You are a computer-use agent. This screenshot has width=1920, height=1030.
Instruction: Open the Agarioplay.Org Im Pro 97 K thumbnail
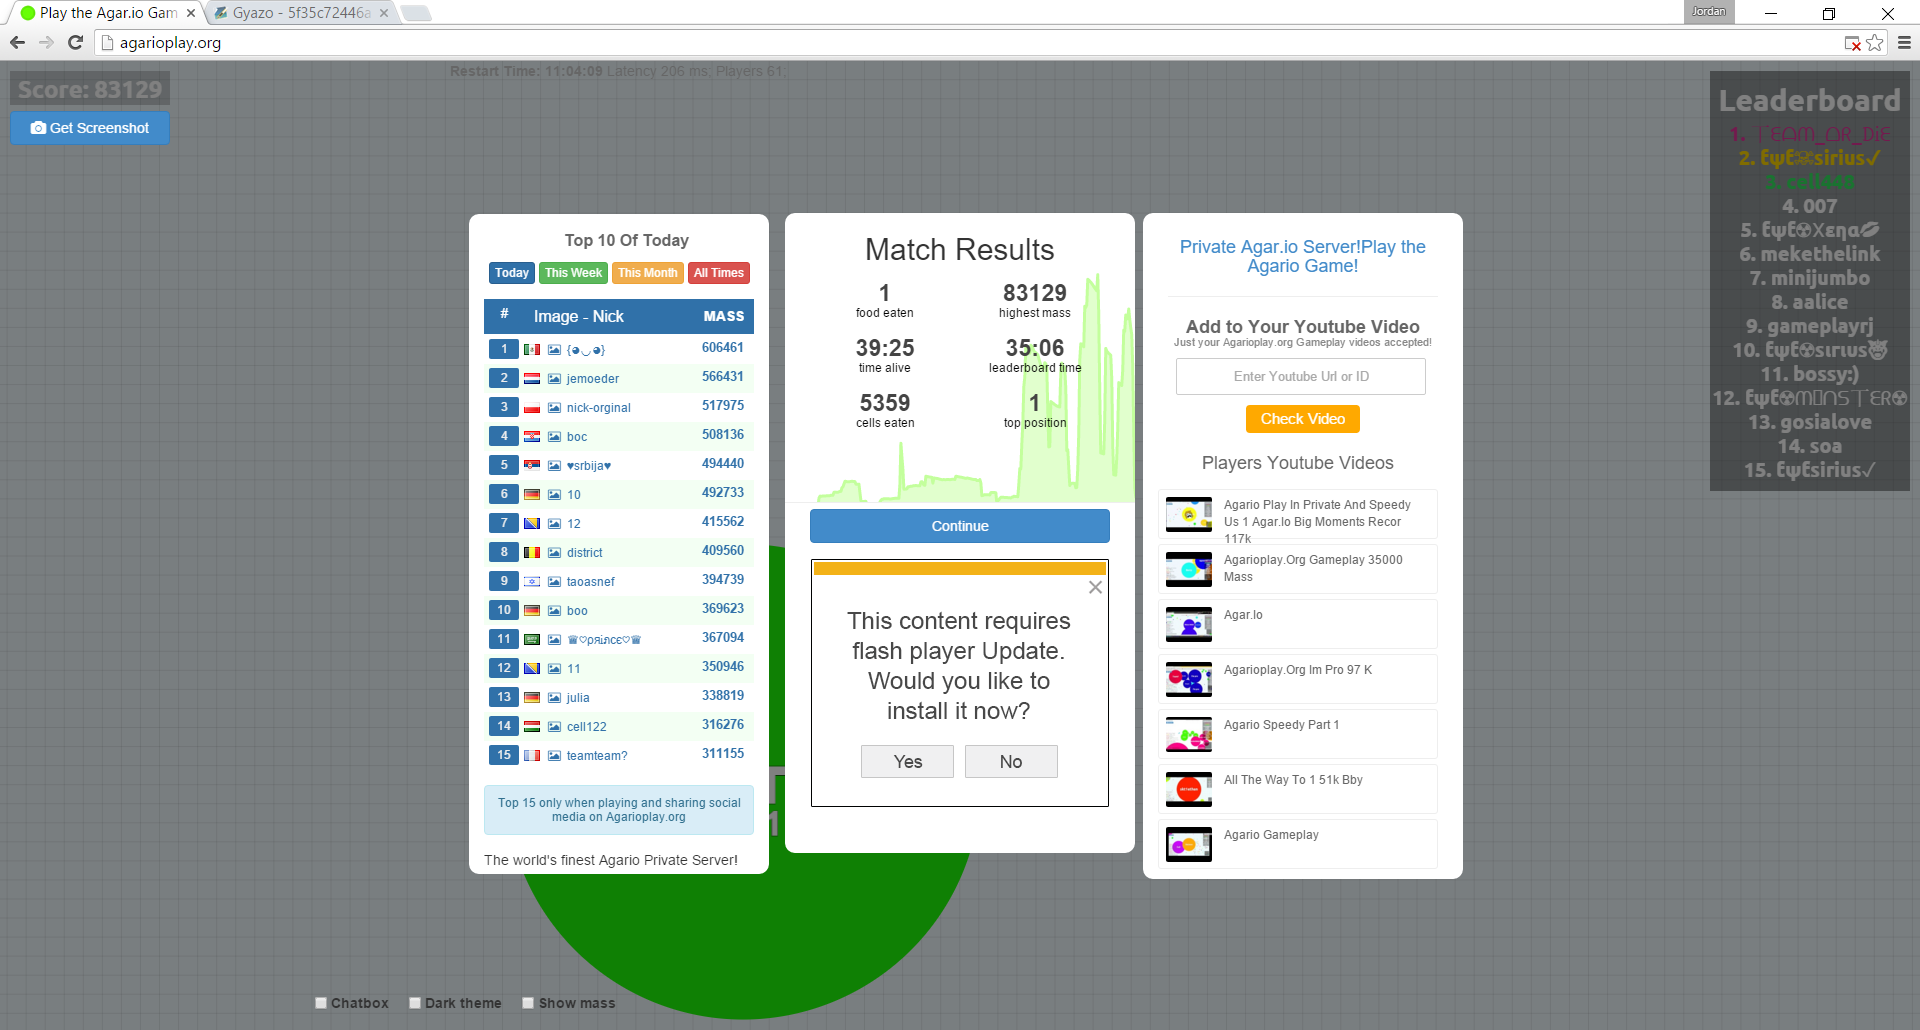(x=1189, y=679)
